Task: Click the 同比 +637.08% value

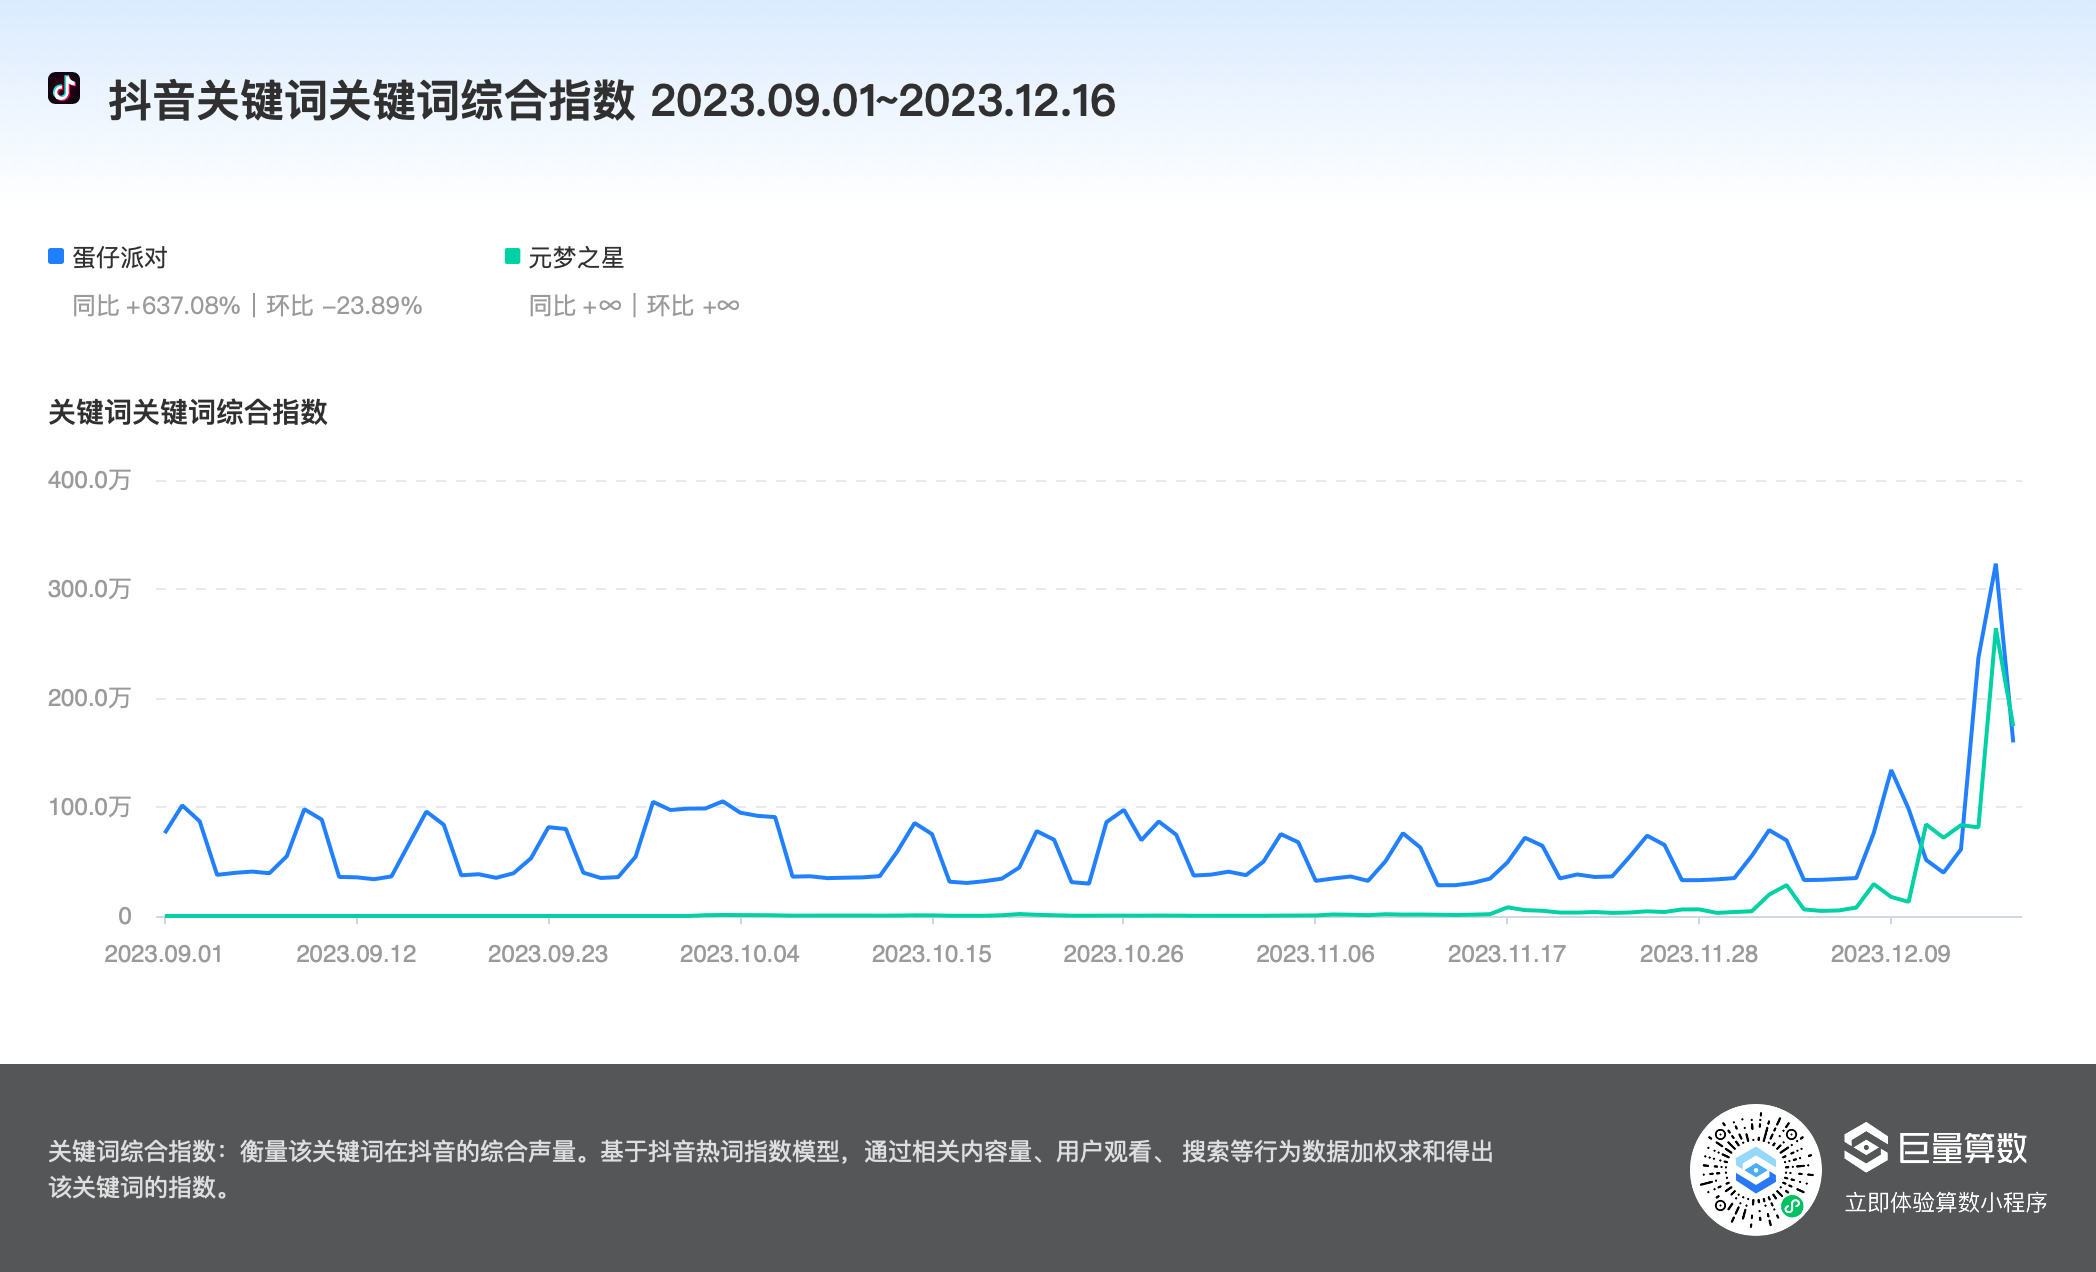Action: (x=156, y=306)
